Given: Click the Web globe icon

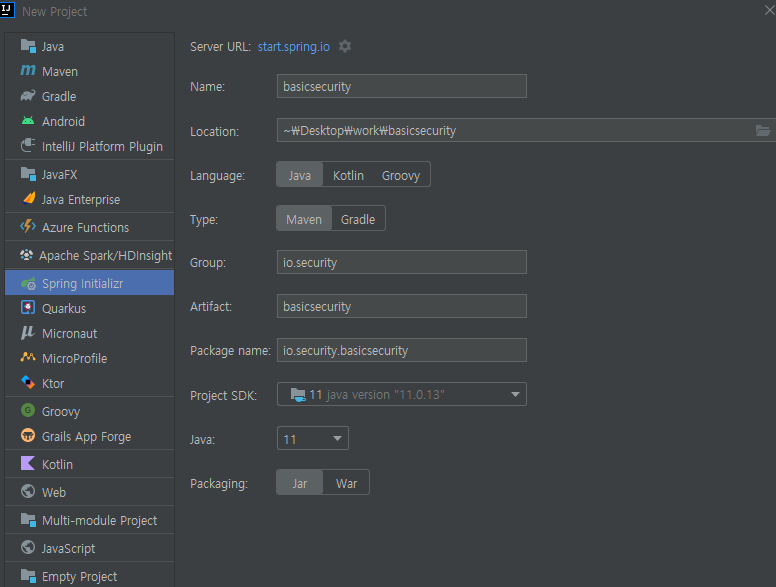Looking at the screenshot, I should (28, 491).
